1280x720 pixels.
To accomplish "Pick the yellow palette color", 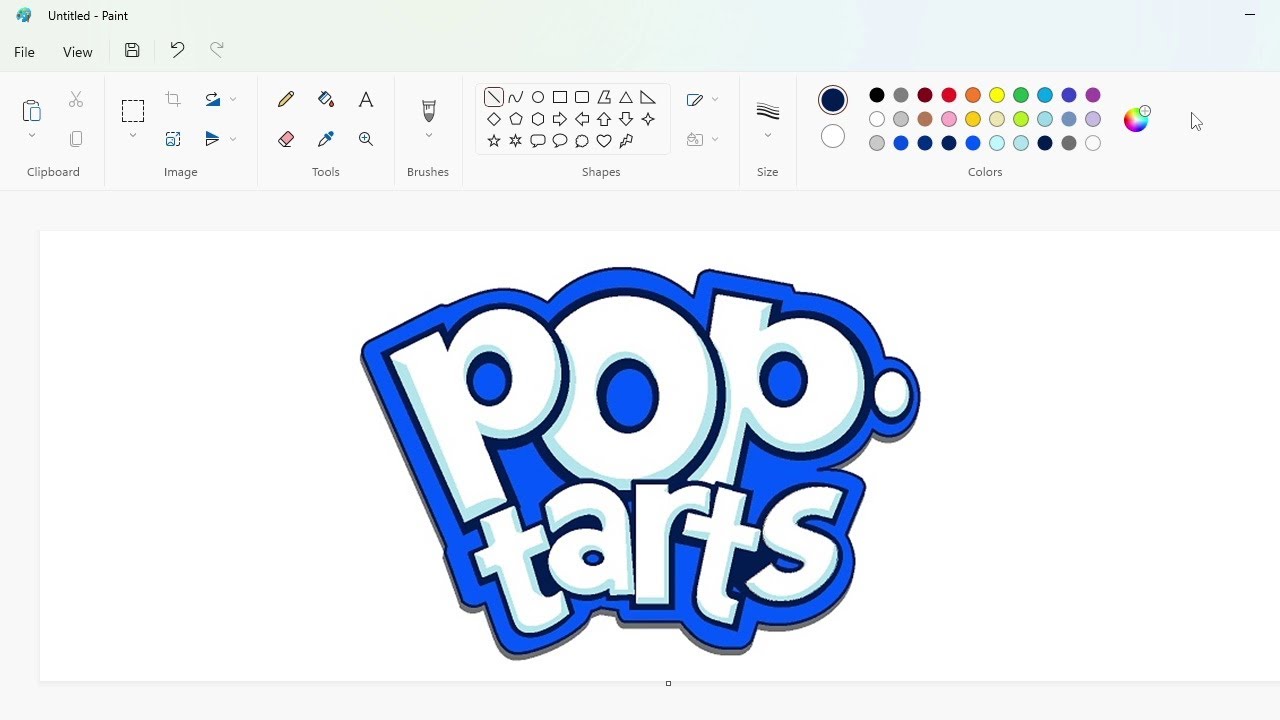I will pos(997,95).
